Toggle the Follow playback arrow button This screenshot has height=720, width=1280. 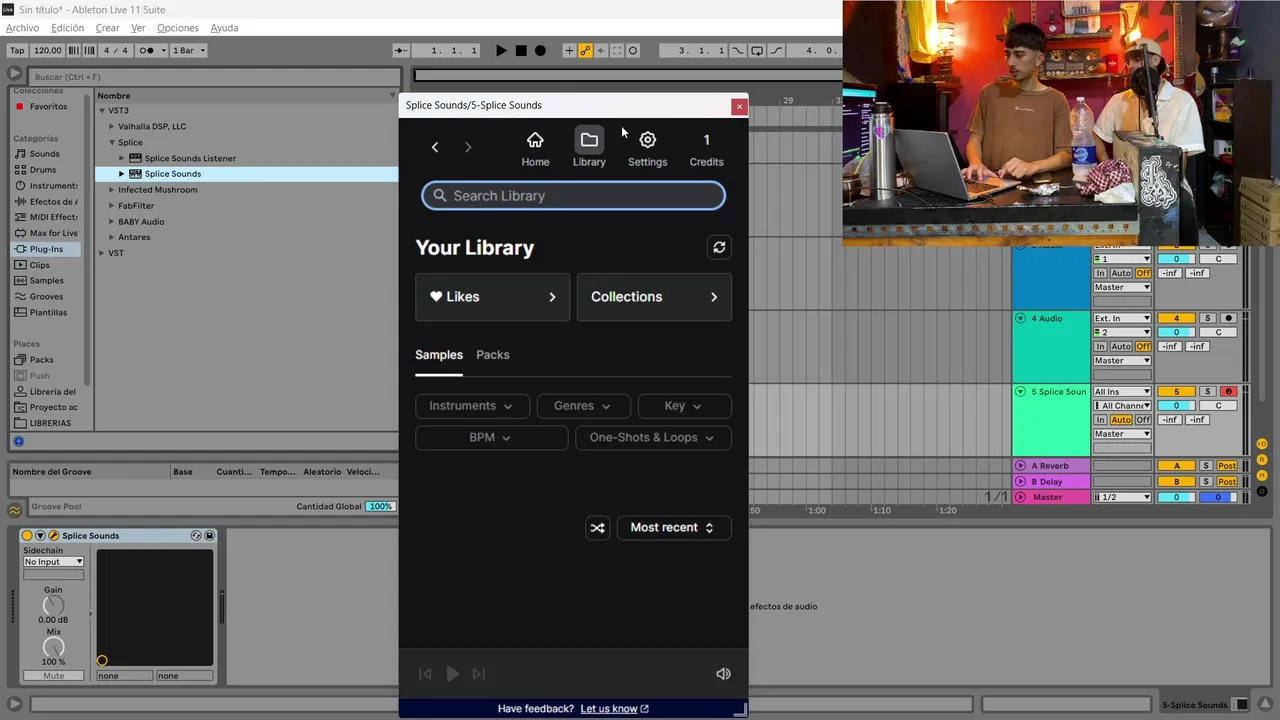coord(401,51)
